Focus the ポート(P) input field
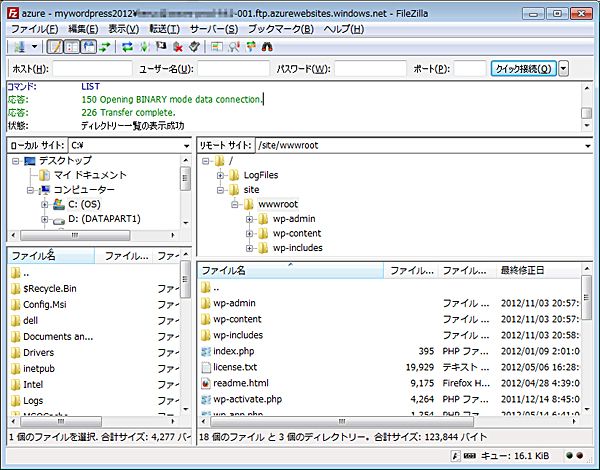 coord(470,69)
